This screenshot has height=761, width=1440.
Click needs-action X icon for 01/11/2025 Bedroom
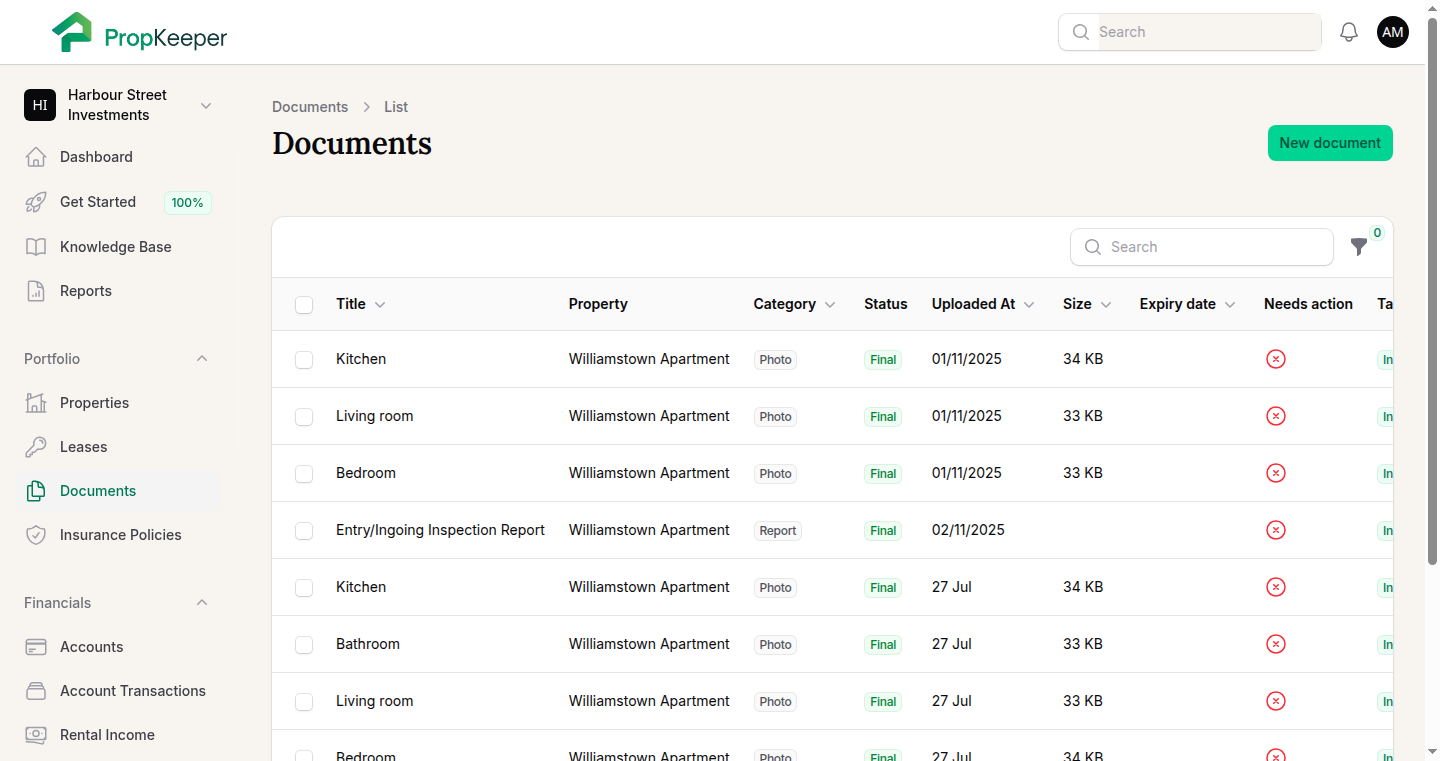pyautogui.click(x=1276, y=473)
